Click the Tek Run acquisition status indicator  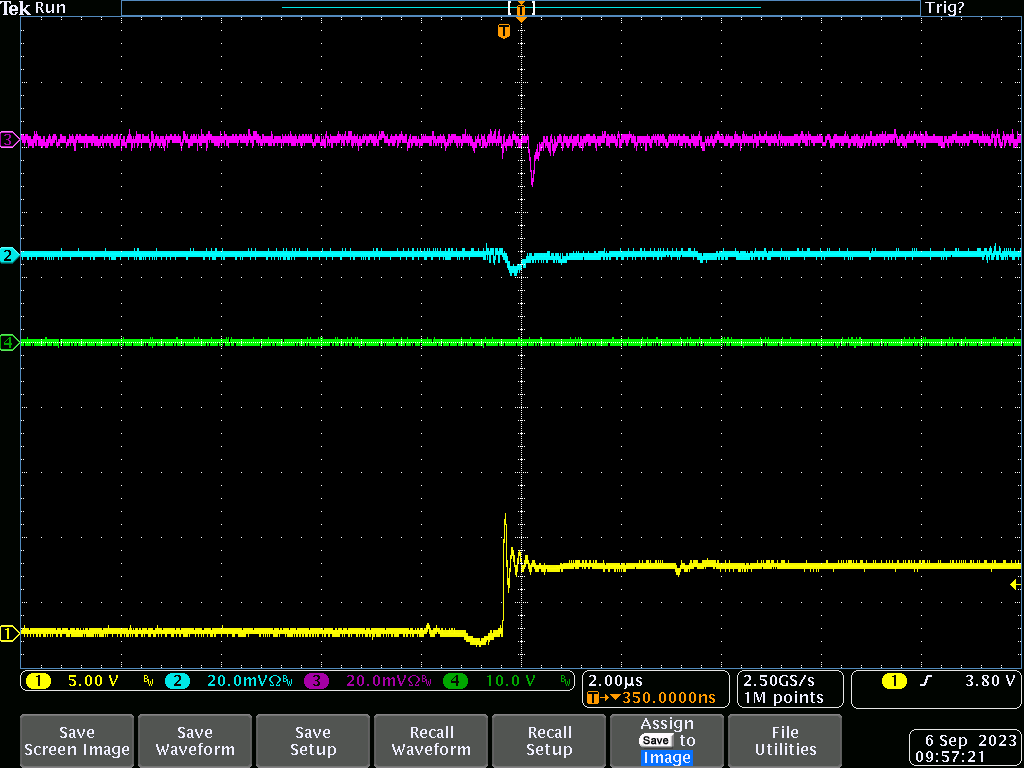click(x=34, y=8)
